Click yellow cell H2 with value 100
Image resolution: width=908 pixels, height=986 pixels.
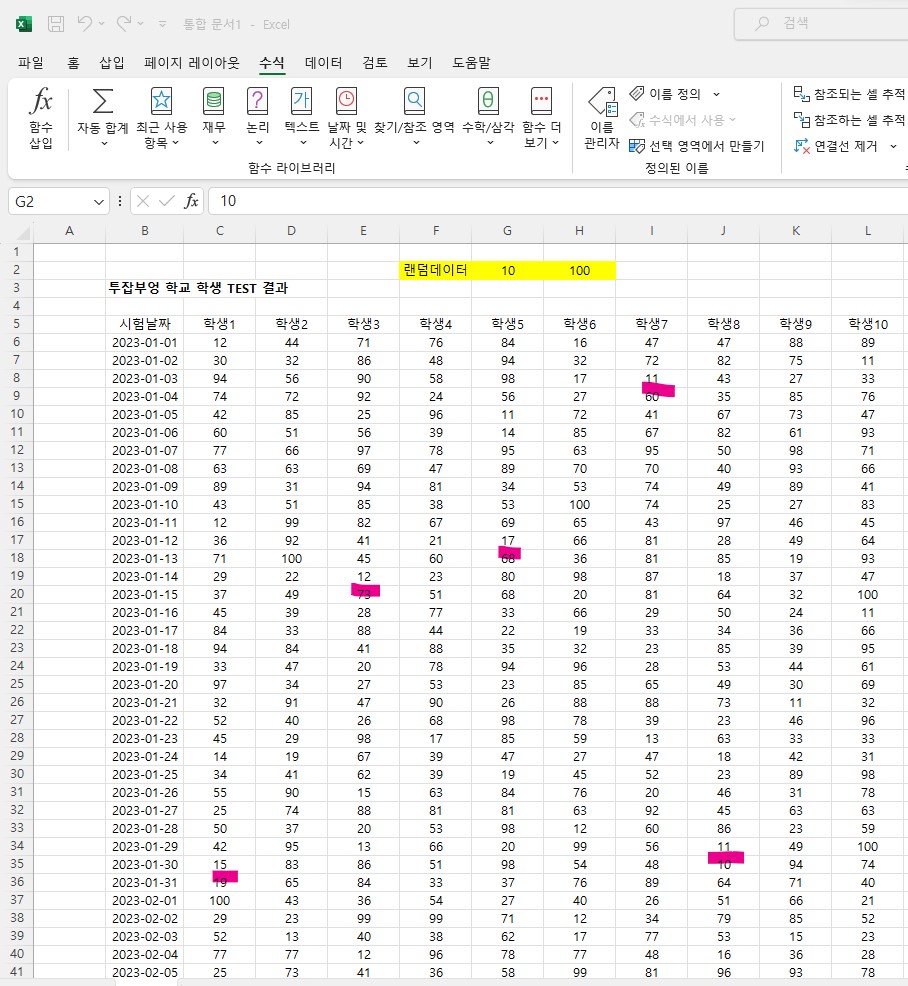579,270
